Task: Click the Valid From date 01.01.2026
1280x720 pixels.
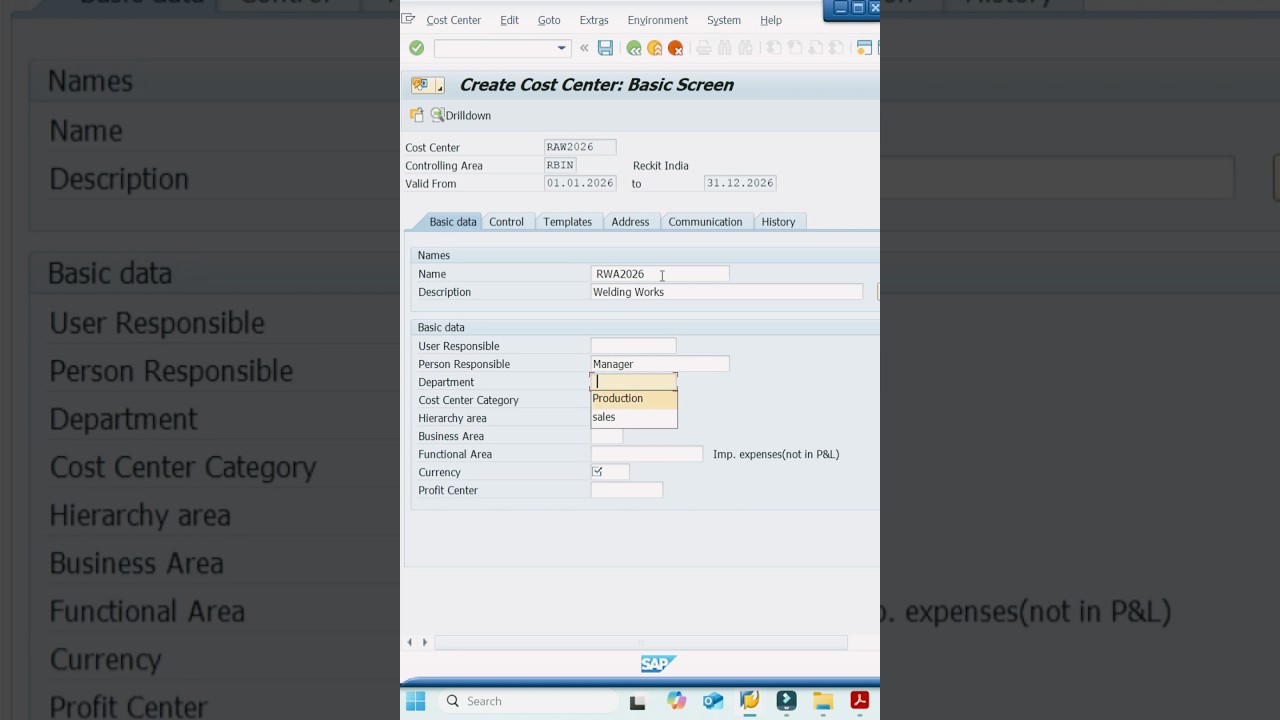Action: [580, 183]
